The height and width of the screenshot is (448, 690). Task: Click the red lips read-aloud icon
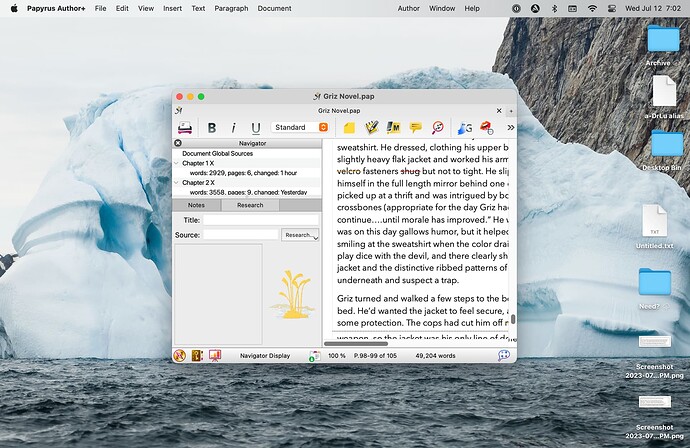(x=486, y=128)
